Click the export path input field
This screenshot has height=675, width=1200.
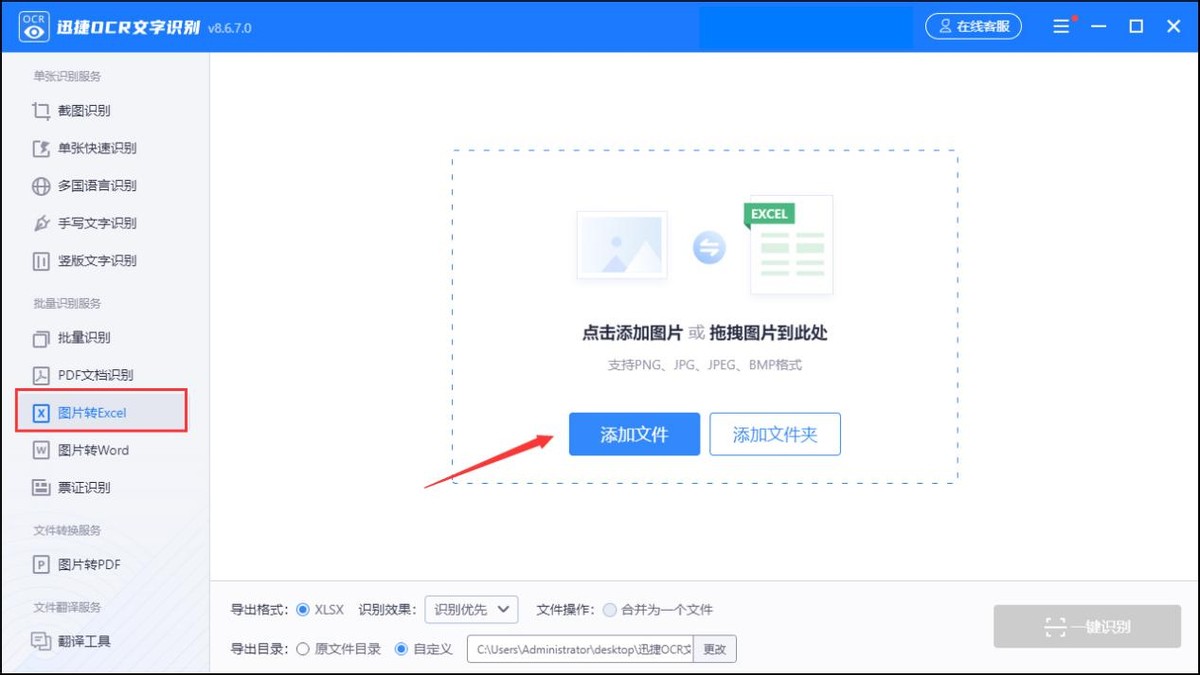pos(580,649)
